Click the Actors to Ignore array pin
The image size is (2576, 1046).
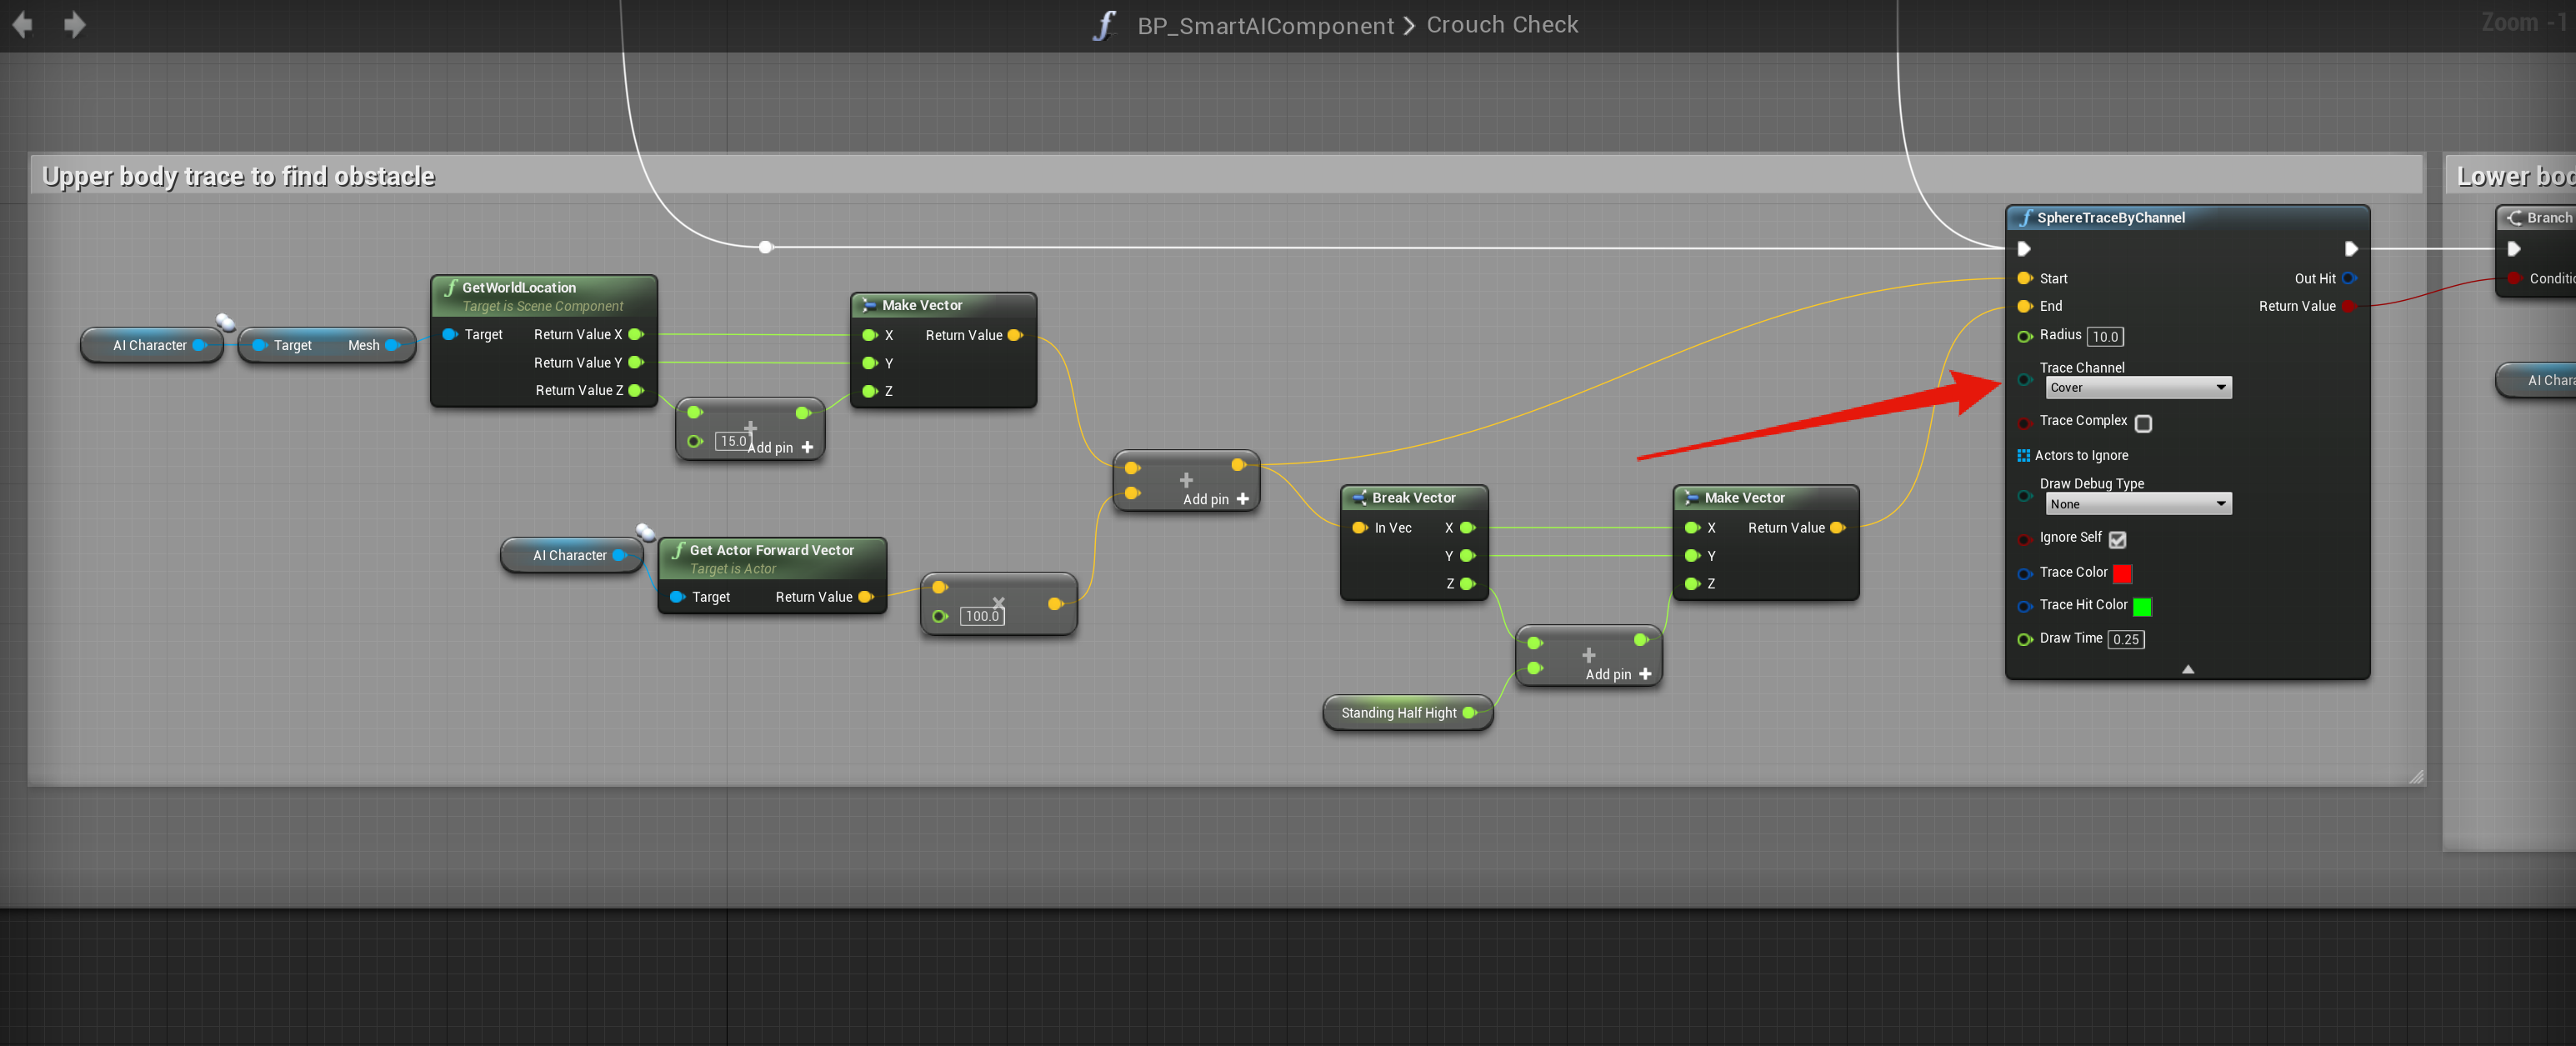coord(2023,455)
